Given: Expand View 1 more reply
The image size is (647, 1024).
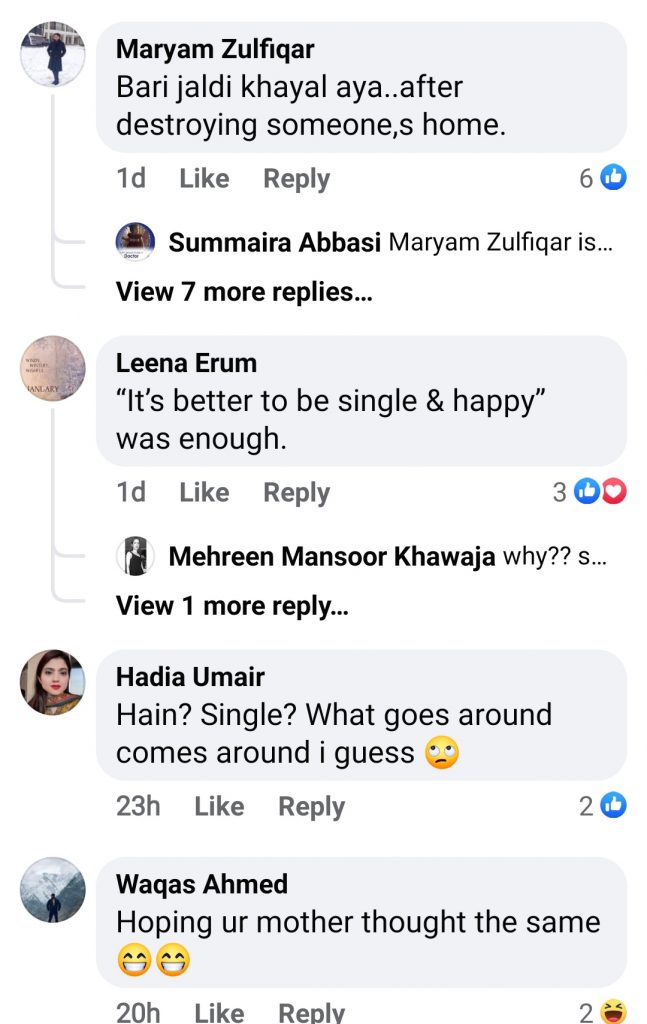Looking at the screenshot, I should click(x=232, y=606).
